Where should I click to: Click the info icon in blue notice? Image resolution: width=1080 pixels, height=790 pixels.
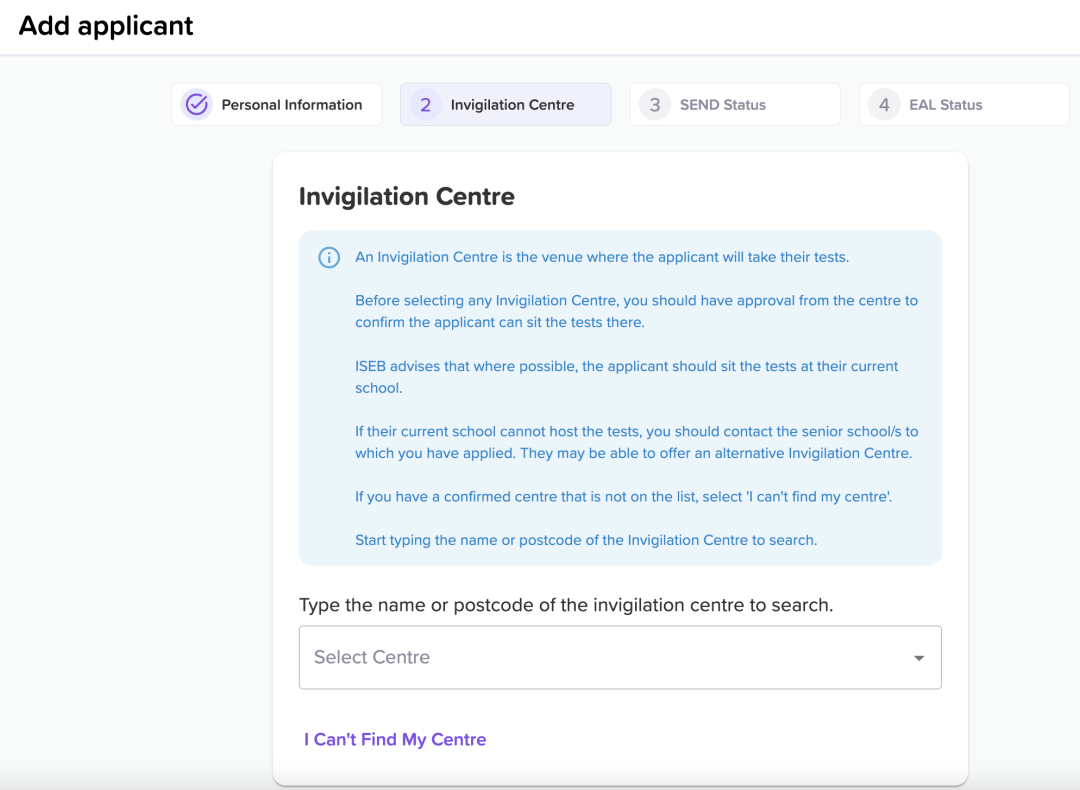pyautogui.click(x=329, y=258)
